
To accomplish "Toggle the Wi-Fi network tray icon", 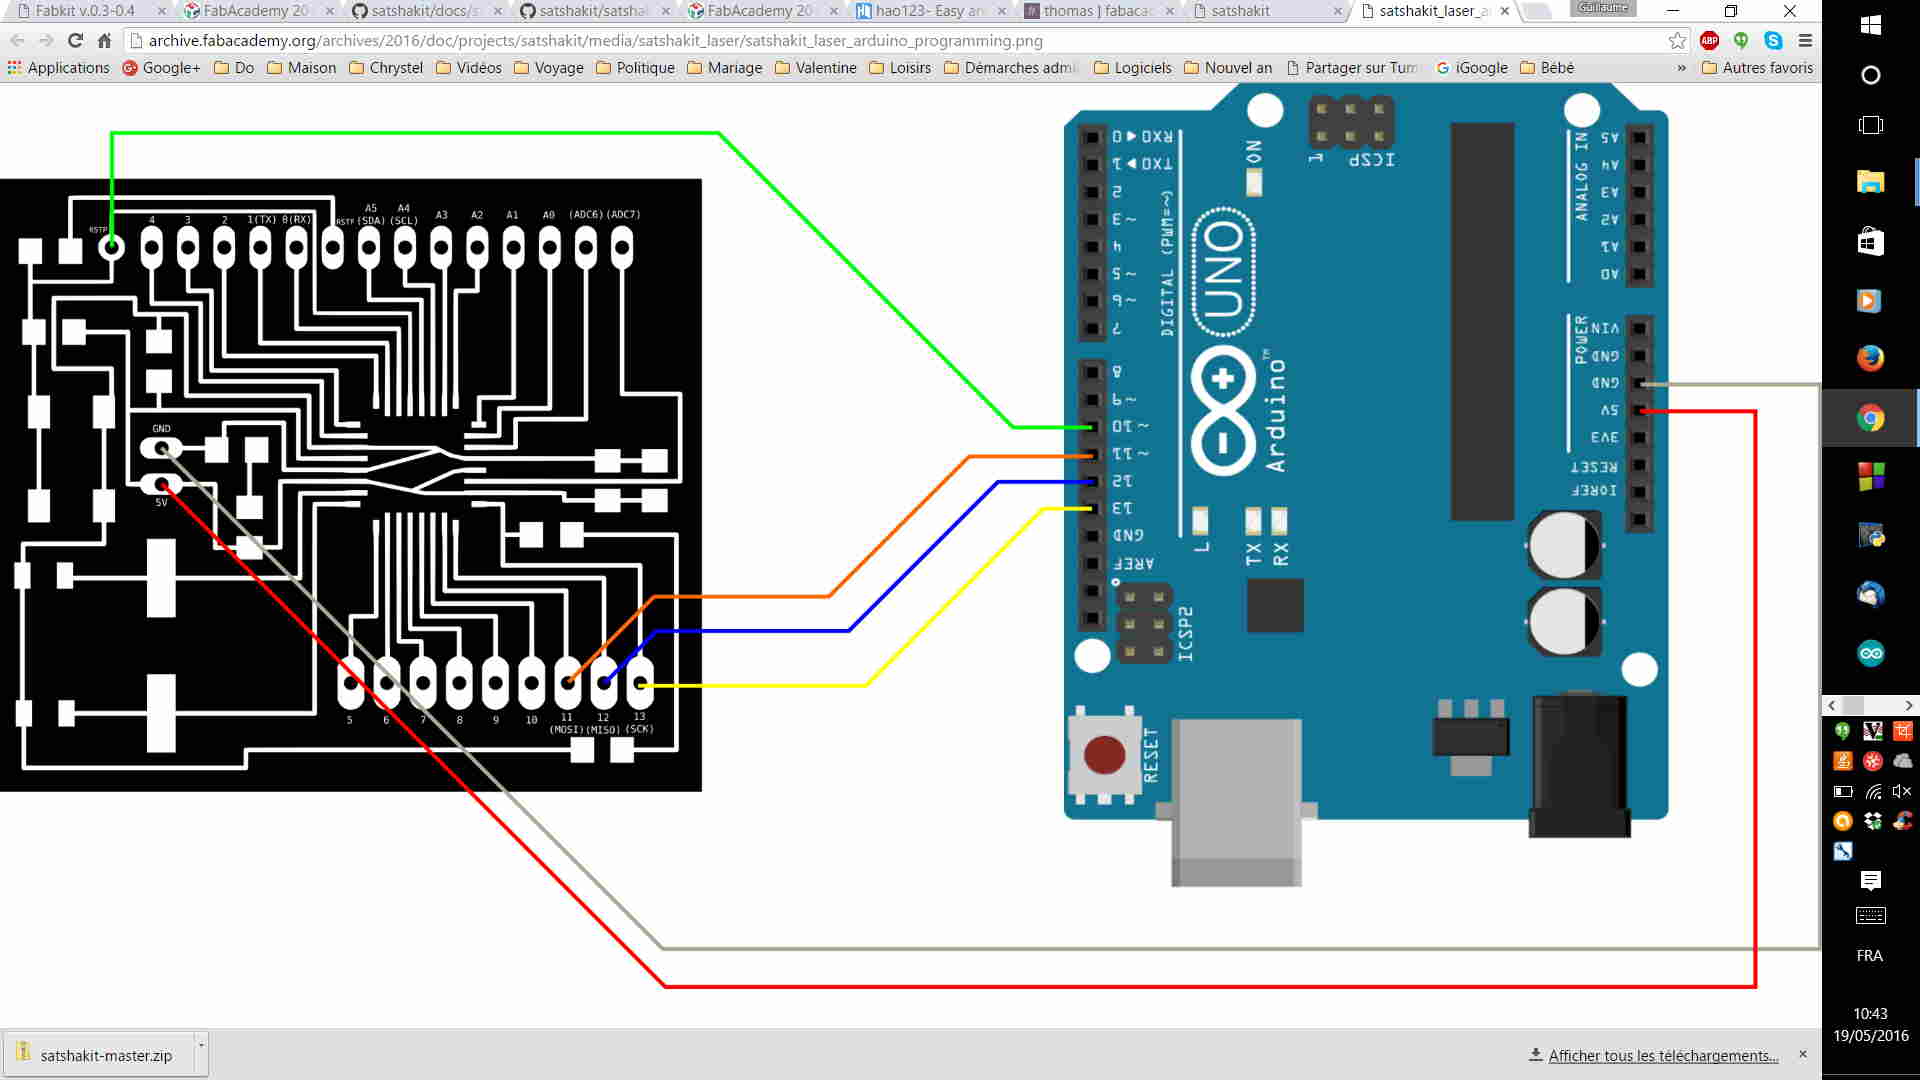I will tap(1873, 791).
